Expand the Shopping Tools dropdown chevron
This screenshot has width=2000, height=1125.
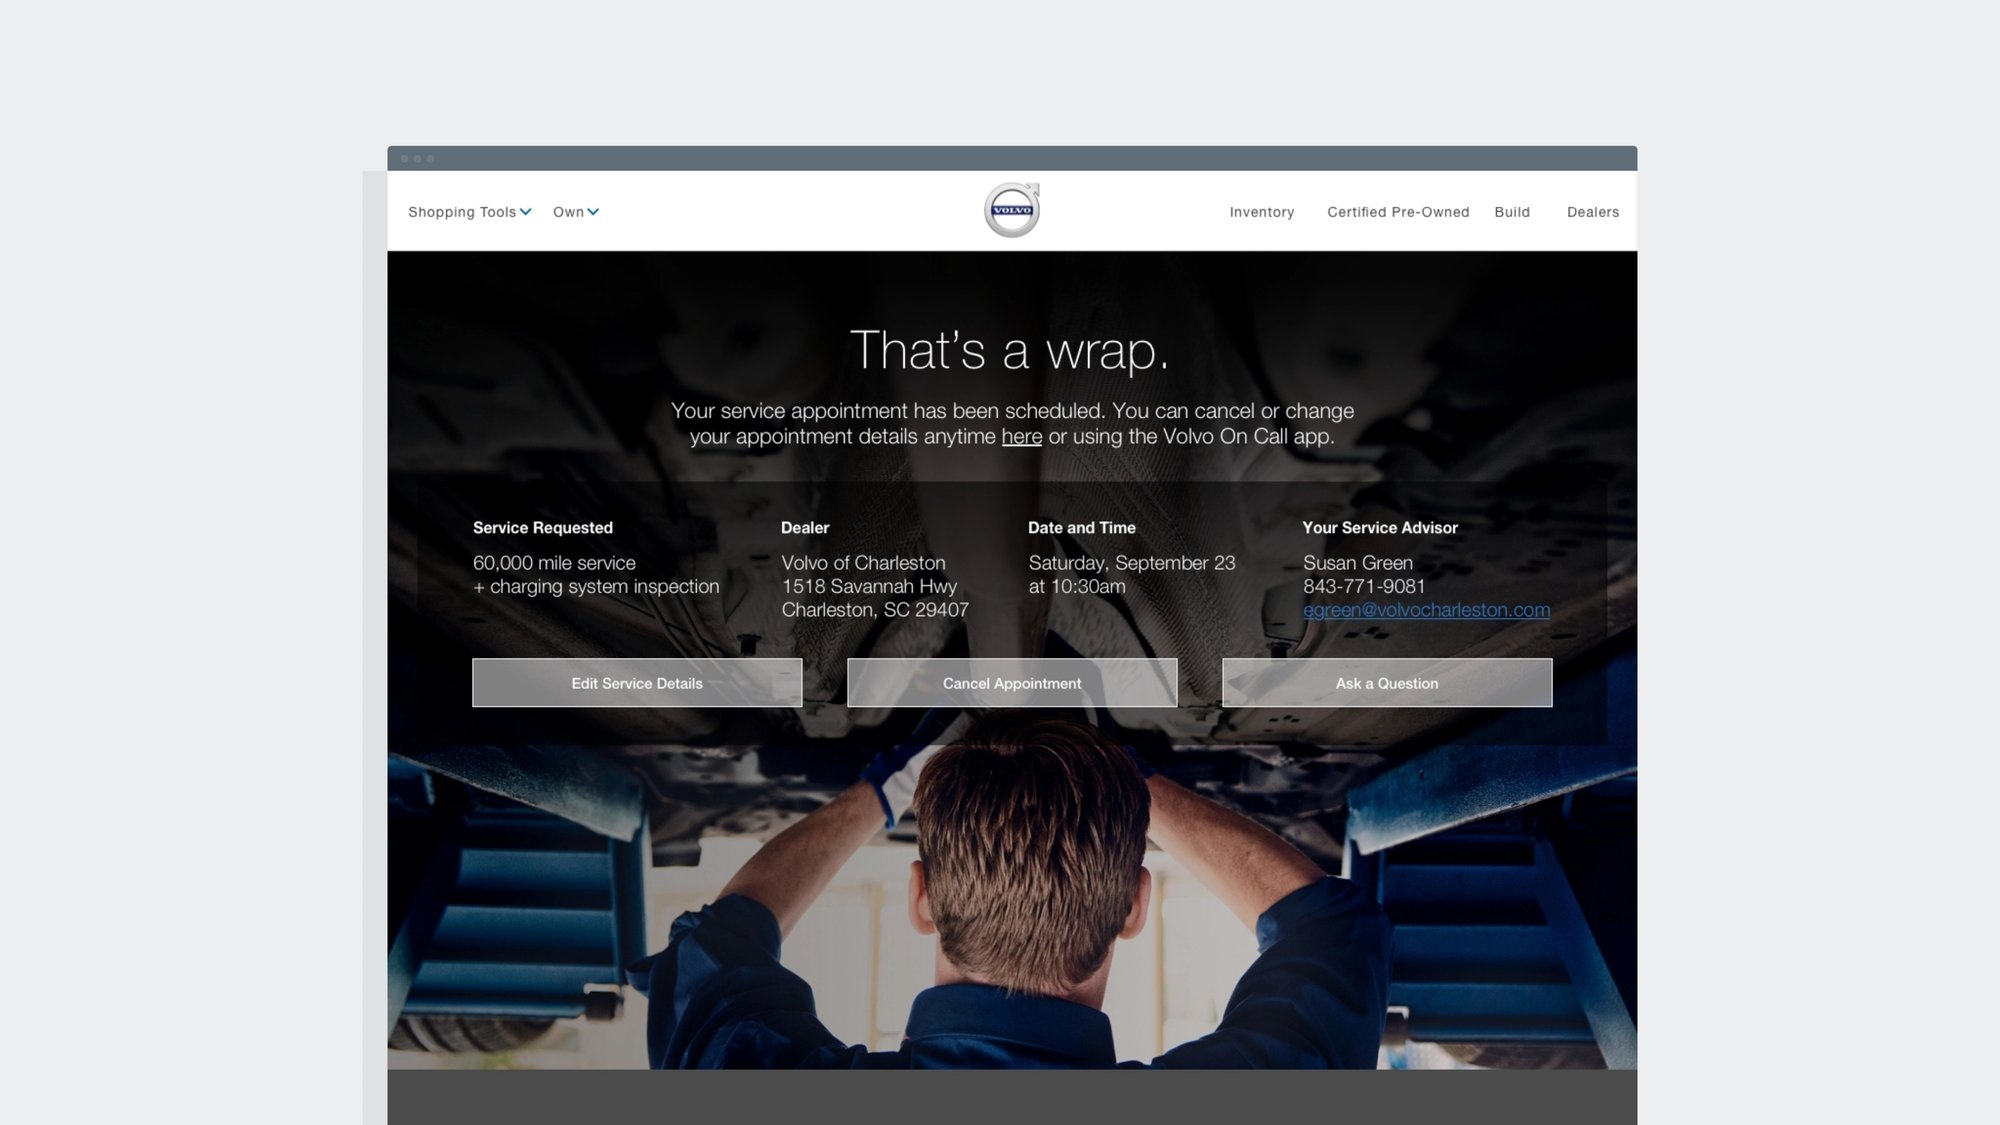(525, 212)
